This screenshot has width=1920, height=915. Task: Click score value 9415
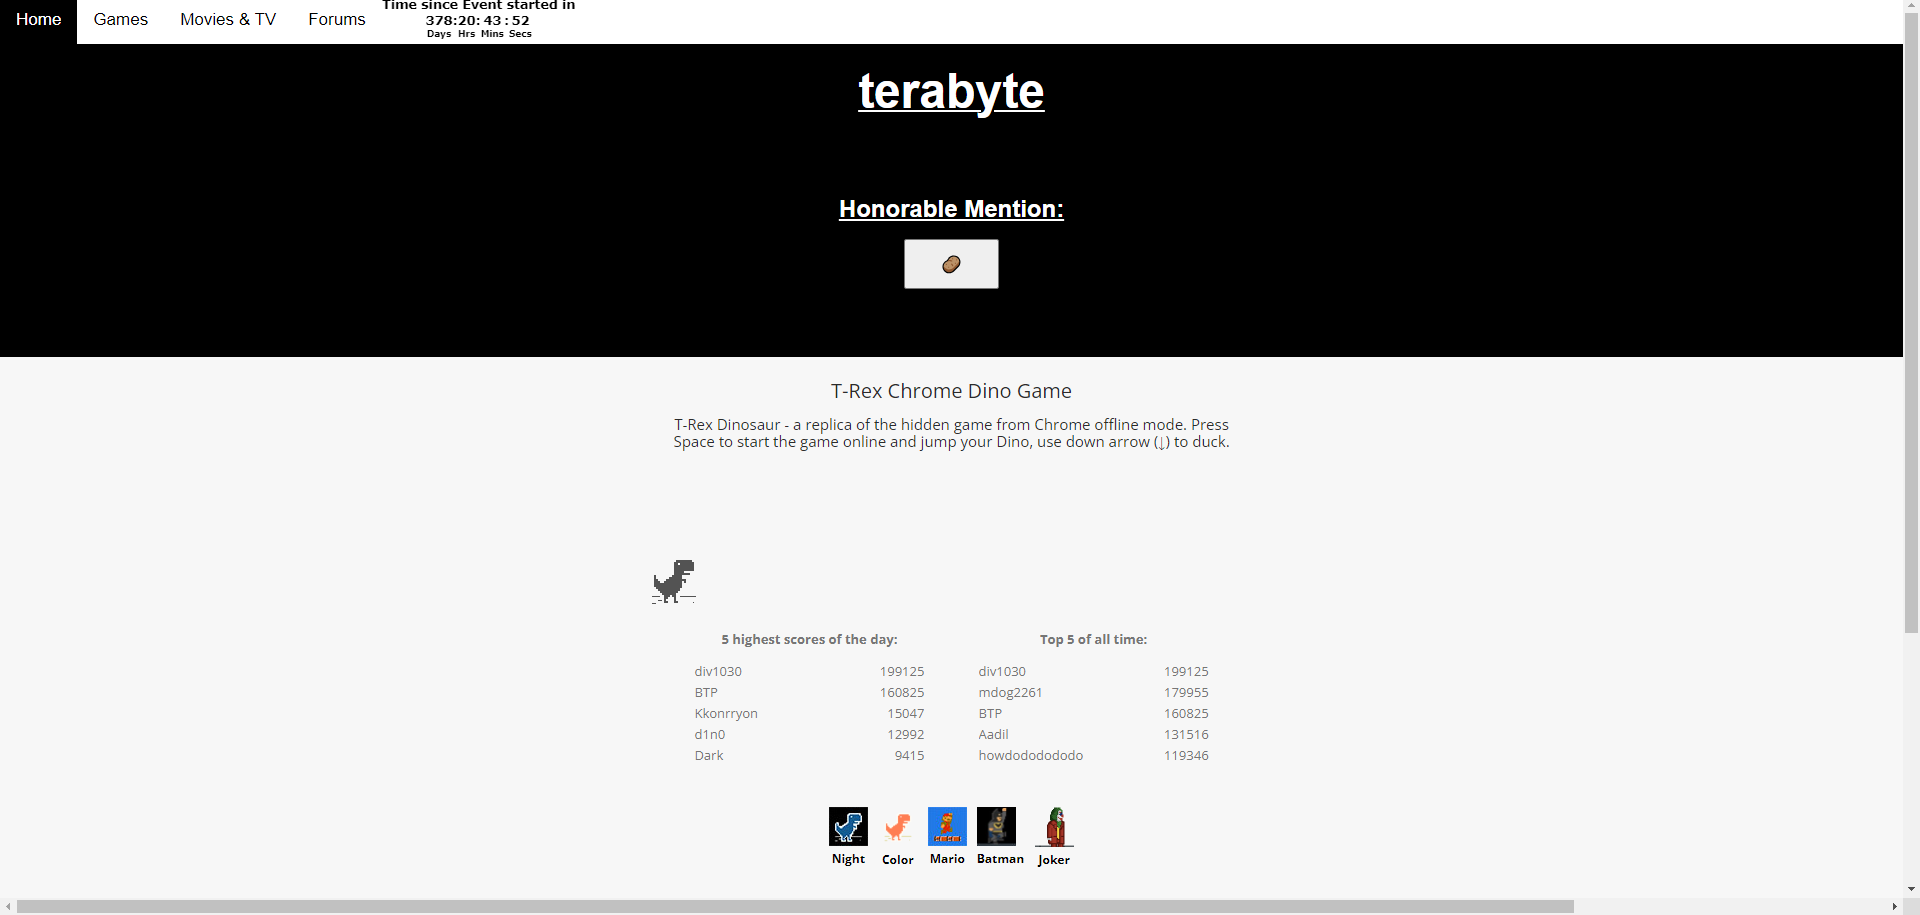(909, 756)
